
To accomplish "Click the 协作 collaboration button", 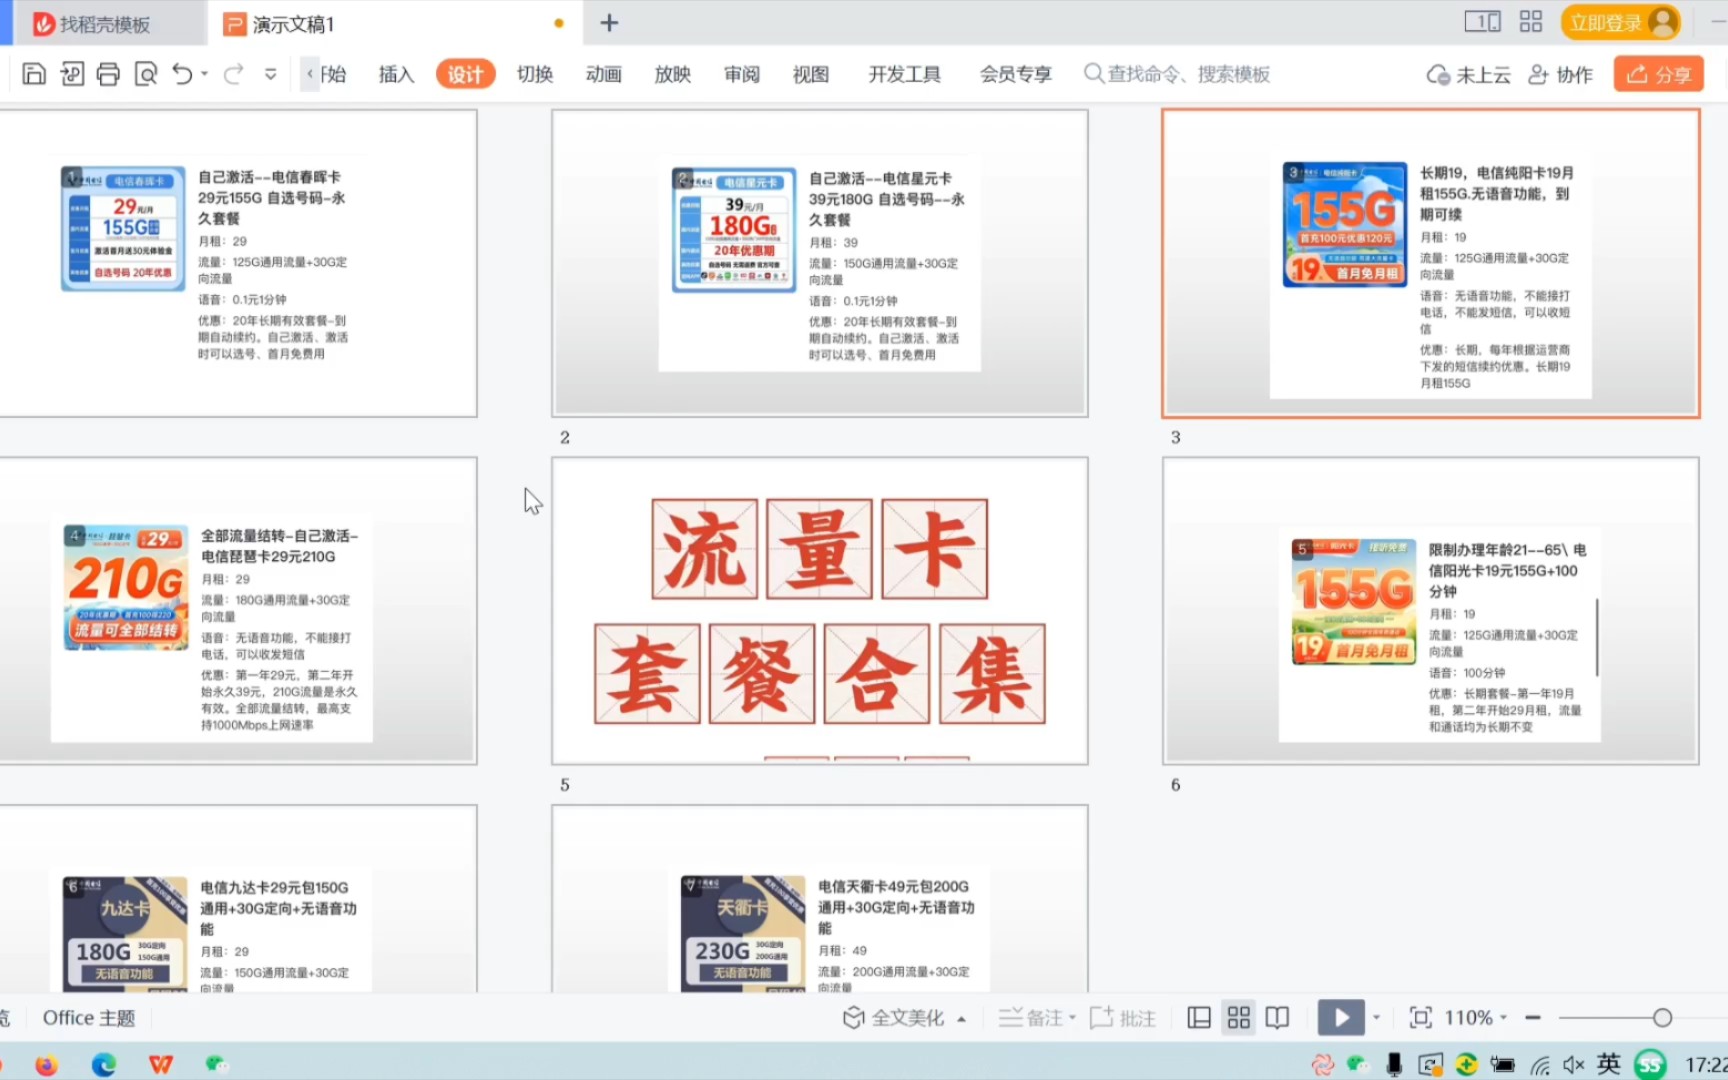I will tap(1560, 74).
